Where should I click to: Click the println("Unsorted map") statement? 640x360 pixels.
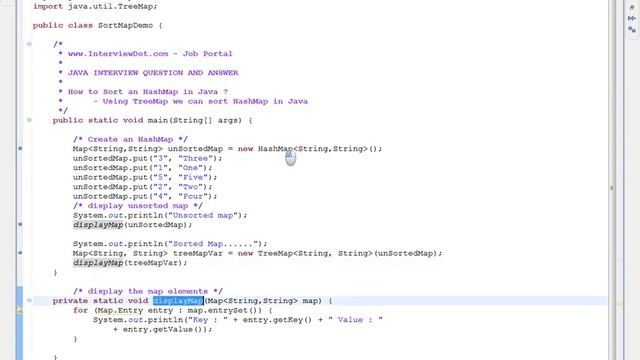160,215
